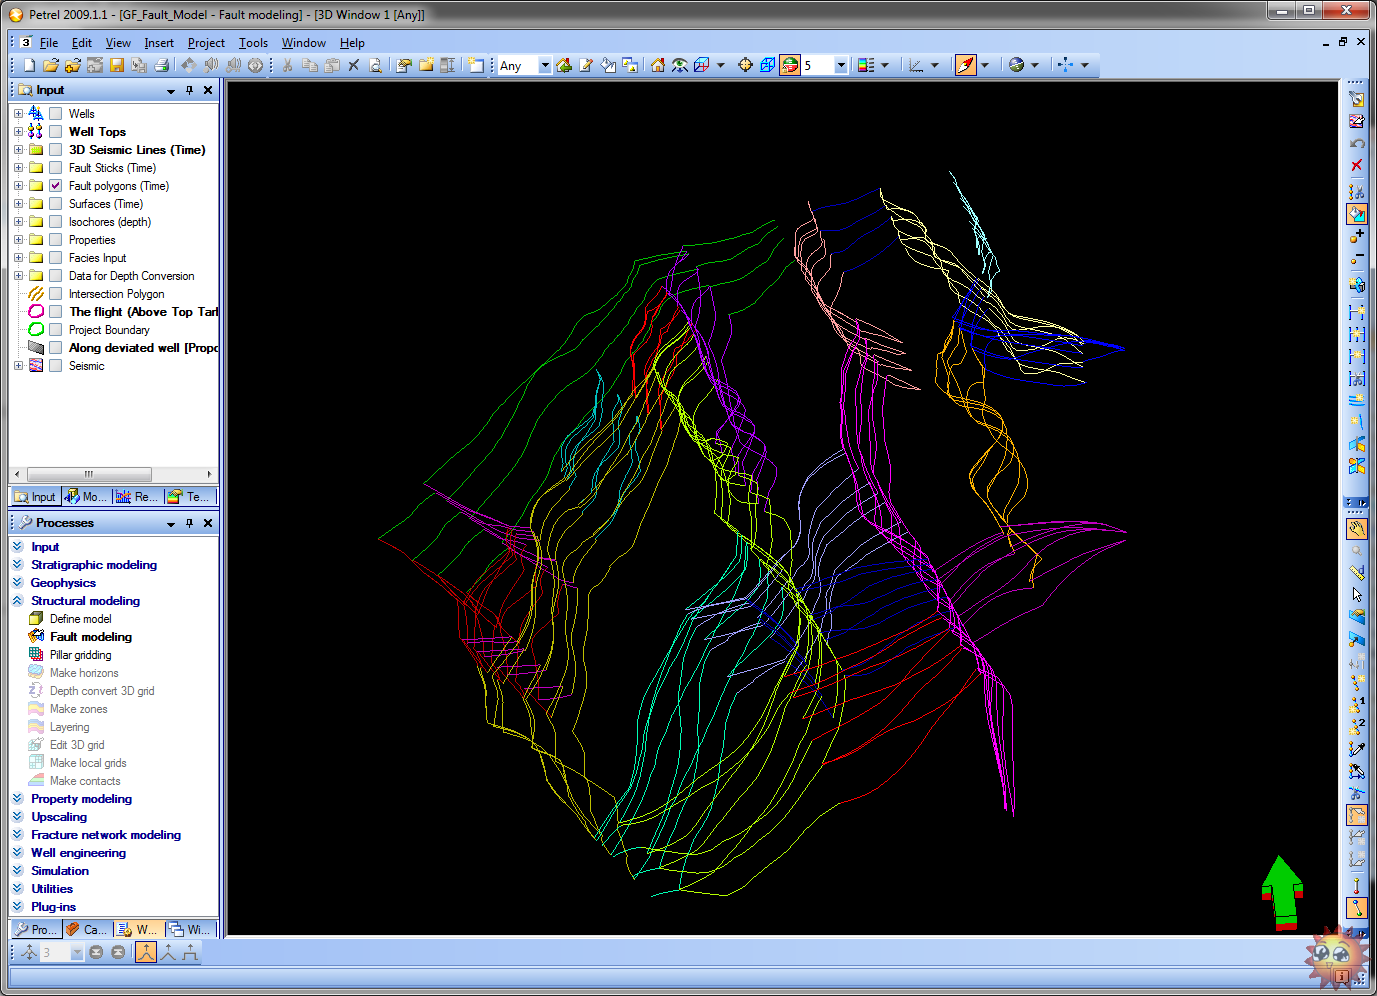Click the globe icon in top toolbar
Viewport: 1377px width, 996px height.
[1017, 65]
